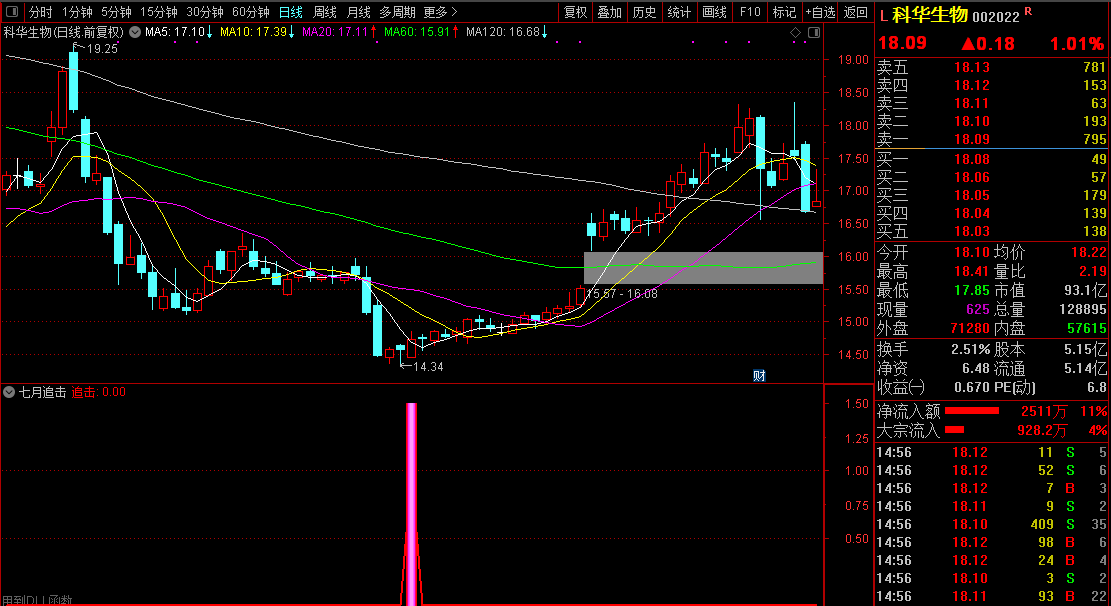1111x606 pixels.
Task: Click the side panel toggle icon beside the diamond
Action: point(813,33)
